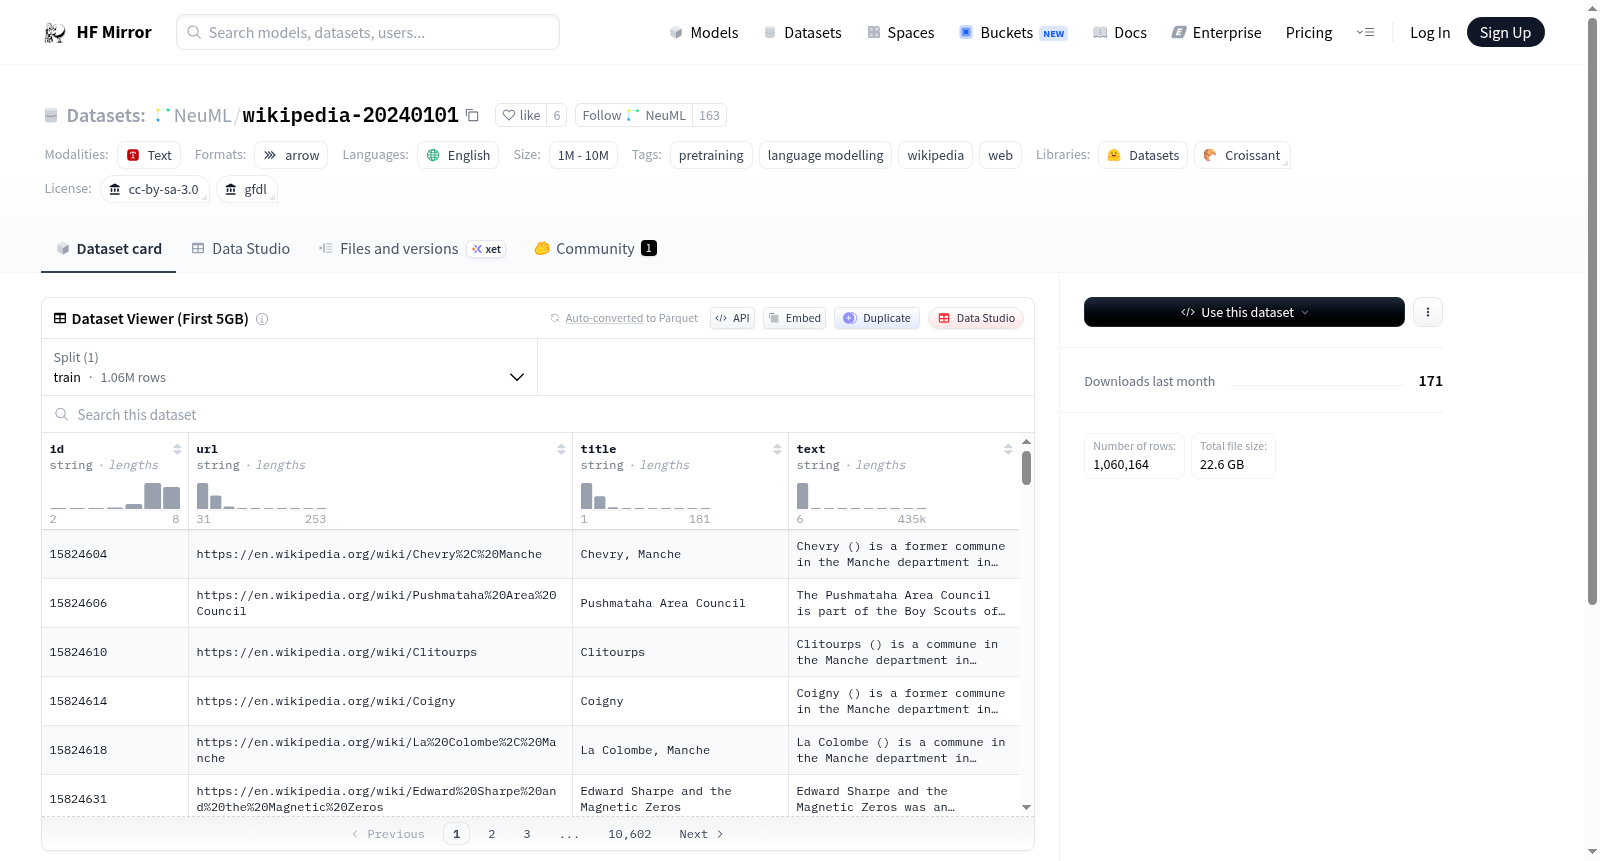
Task: Sort the text column
Action: (1008, 449)
